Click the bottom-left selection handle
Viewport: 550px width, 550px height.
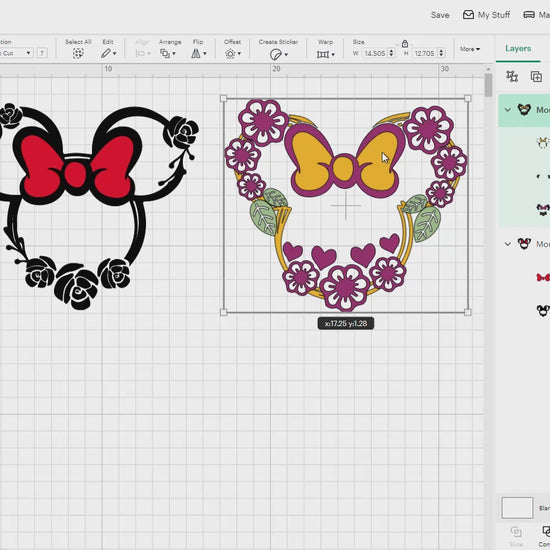click(x=223, y=312)
